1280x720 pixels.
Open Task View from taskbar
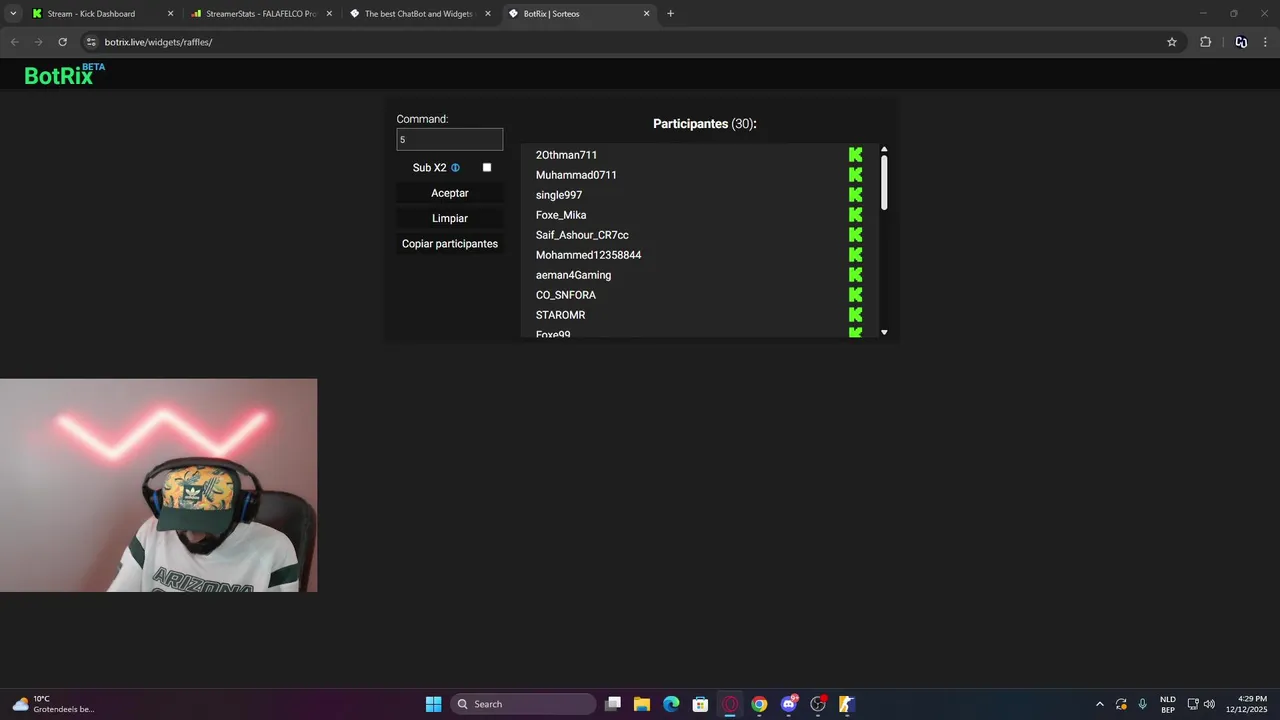pos(613,704)
